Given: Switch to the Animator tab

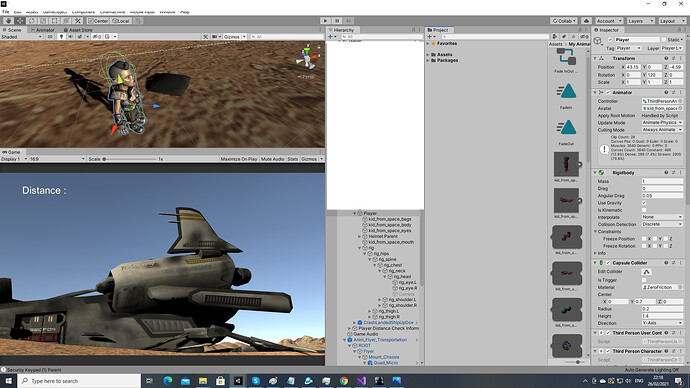Looking at the screenshot, I should [x=43, y=30].
